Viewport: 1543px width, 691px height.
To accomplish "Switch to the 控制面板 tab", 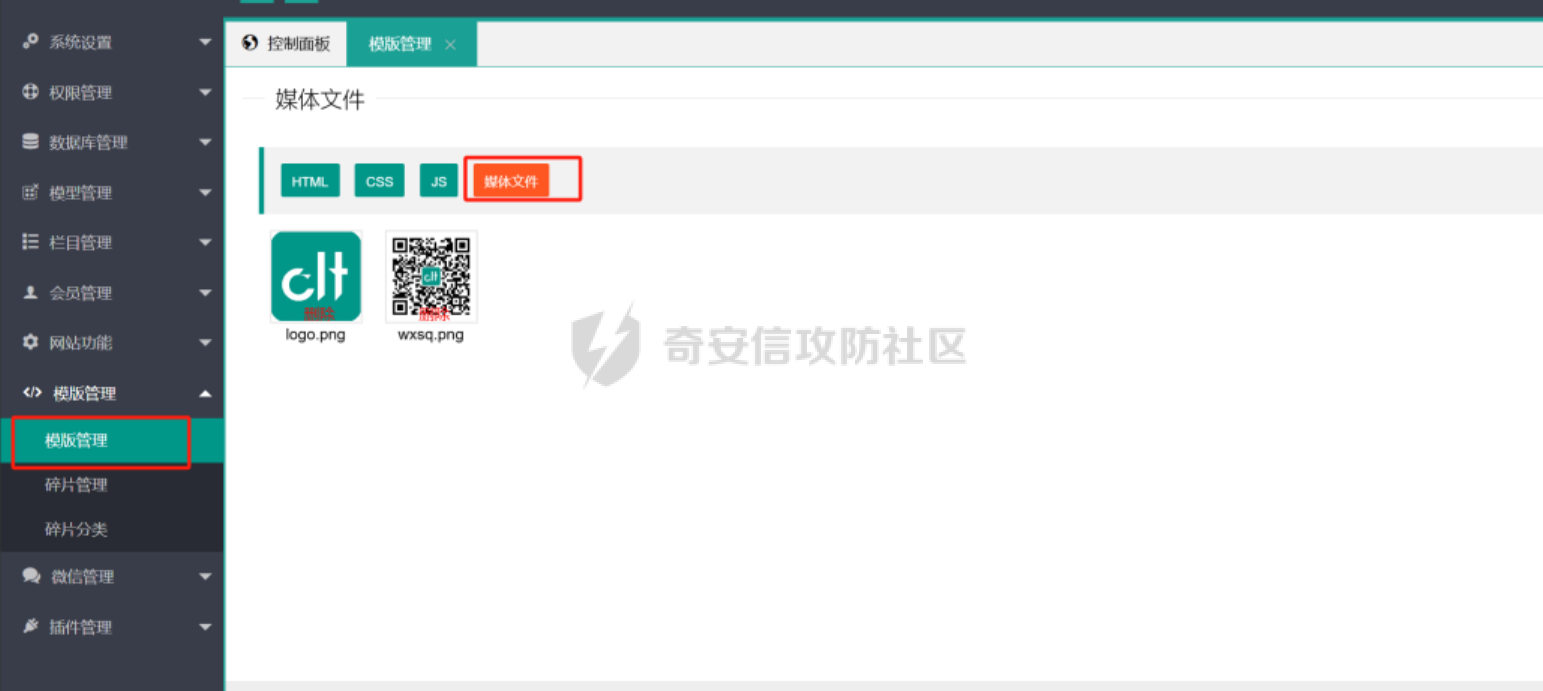I will pos(287,44).
